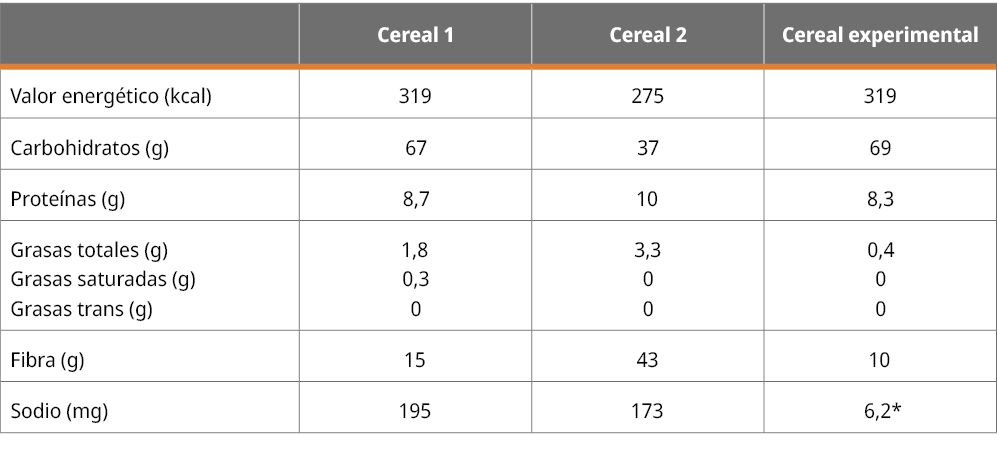Click Cereal 2's protein value 10
The image size is (997, 450).
click(648, 199)
